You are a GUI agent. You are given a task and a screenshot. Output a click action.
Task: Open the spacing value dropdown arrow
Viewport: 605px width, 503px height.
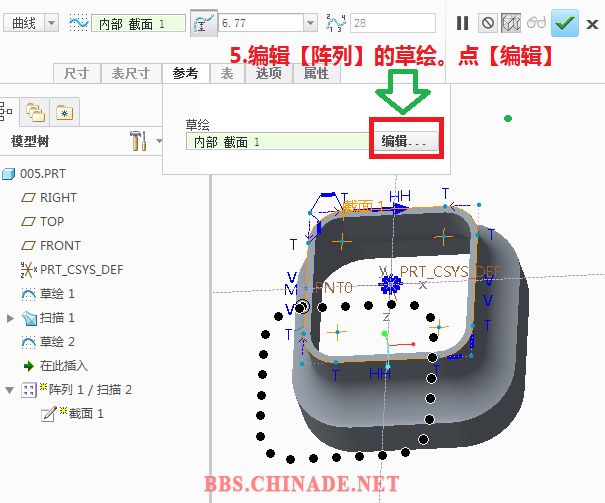310,23
